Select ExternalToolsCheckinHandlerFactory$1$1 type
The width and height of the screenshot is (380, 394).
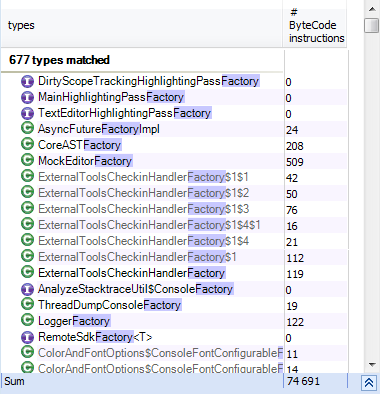[x=143, y=177]
